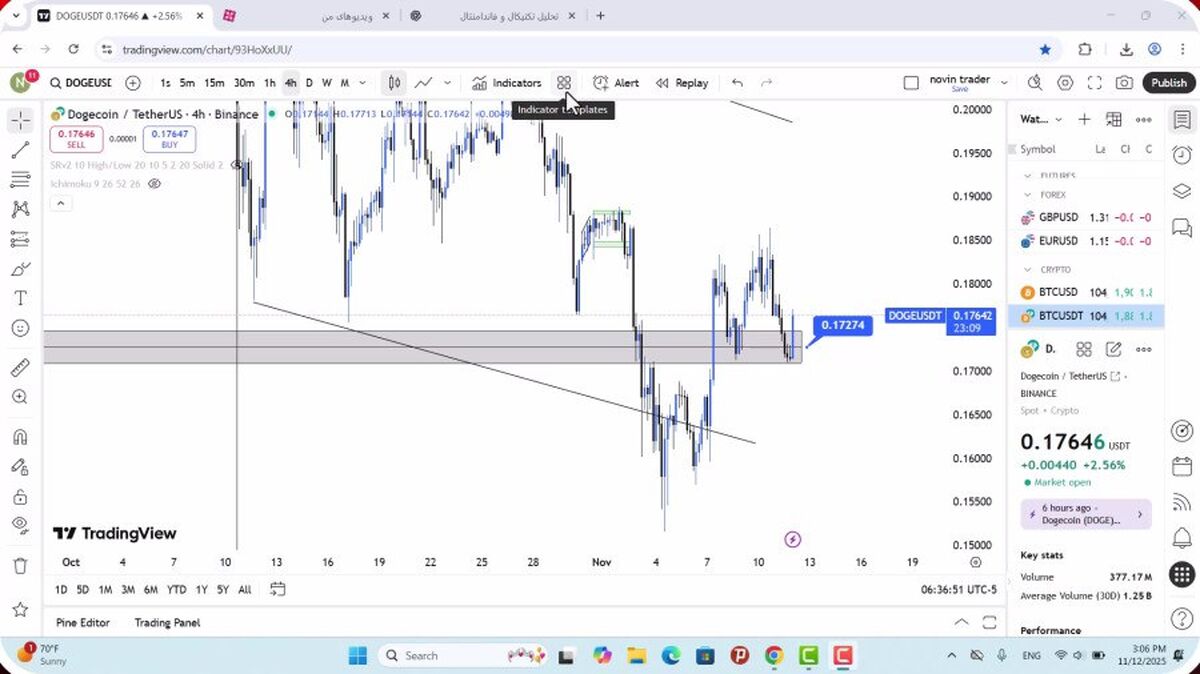The height and width of the screenshot is (674, 1200).
Task: Create an Alert
Action: (616, 83)
